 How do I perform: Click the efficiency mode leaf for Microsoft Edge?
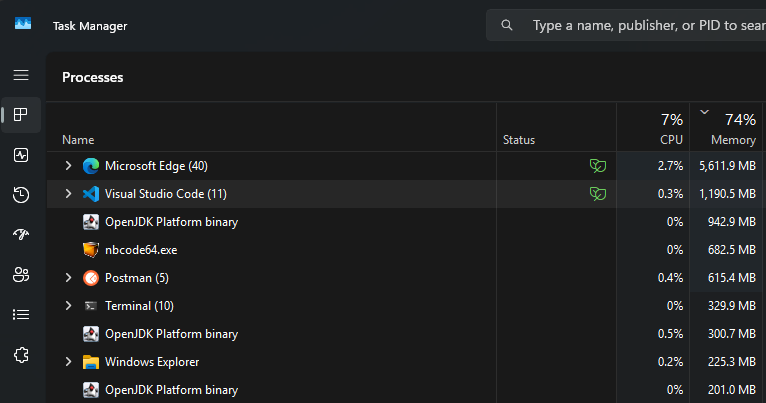pos(598,166)
